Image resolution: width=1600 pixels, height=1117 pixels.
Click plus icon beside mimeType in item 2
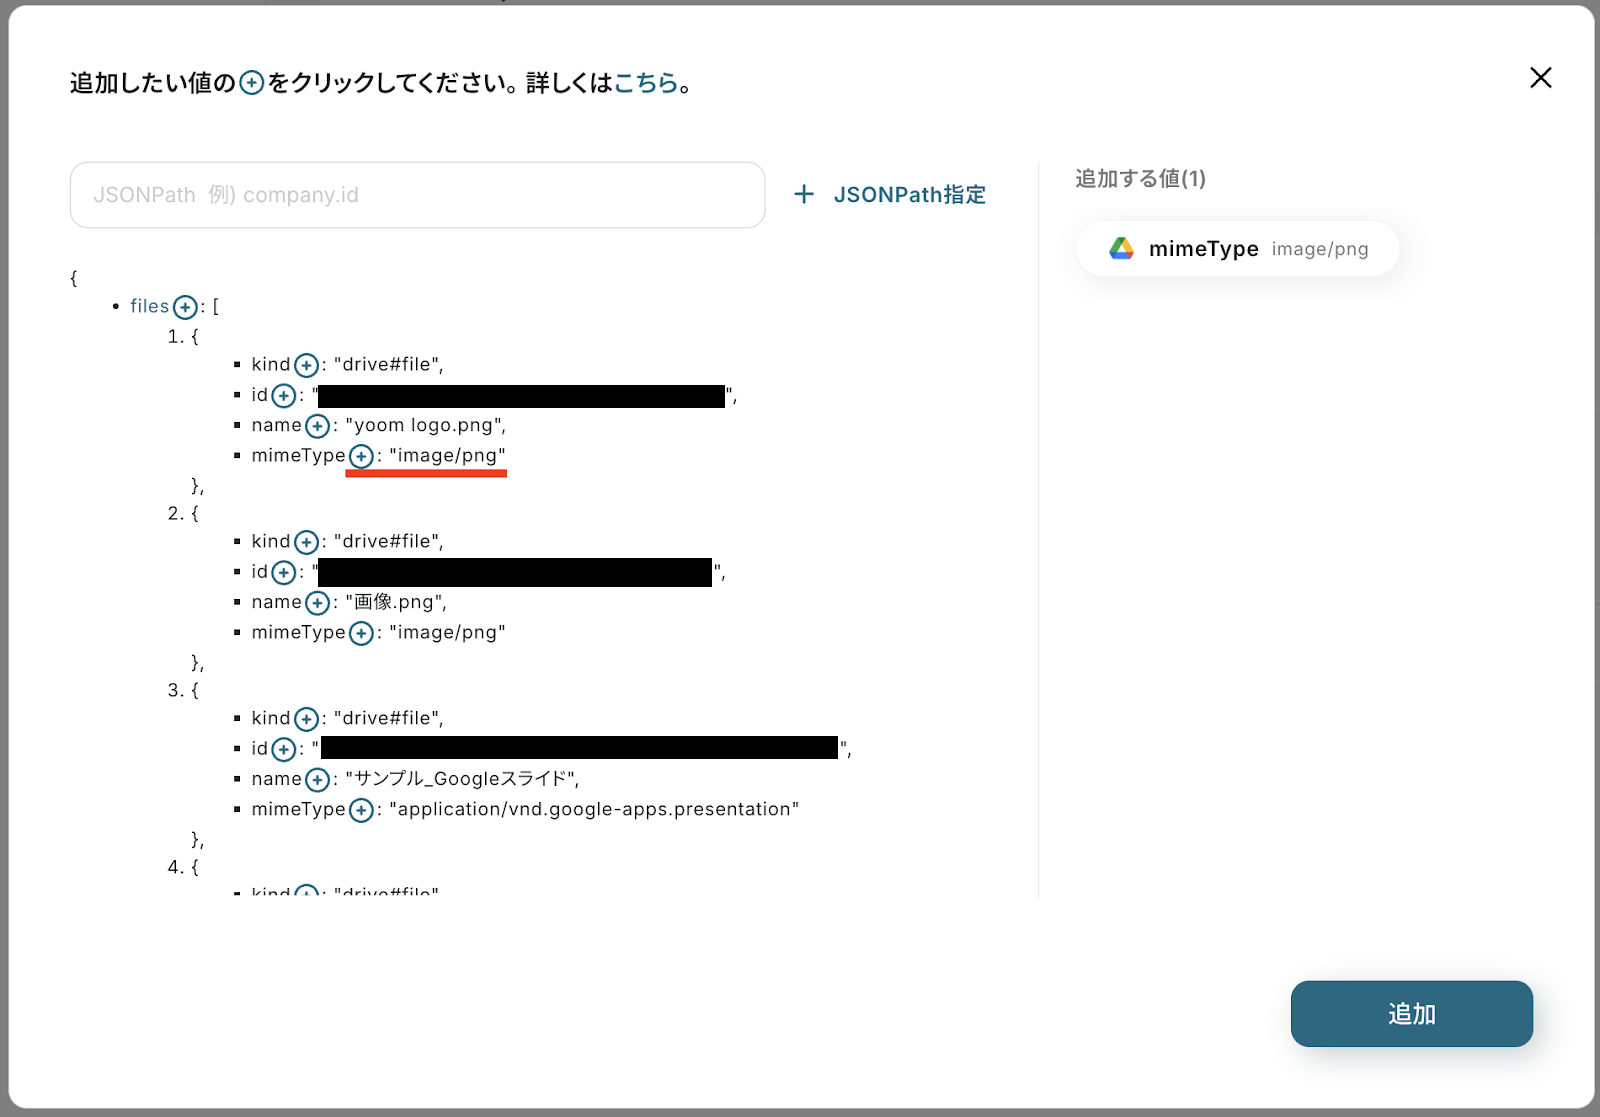click(x=361, y=634)
